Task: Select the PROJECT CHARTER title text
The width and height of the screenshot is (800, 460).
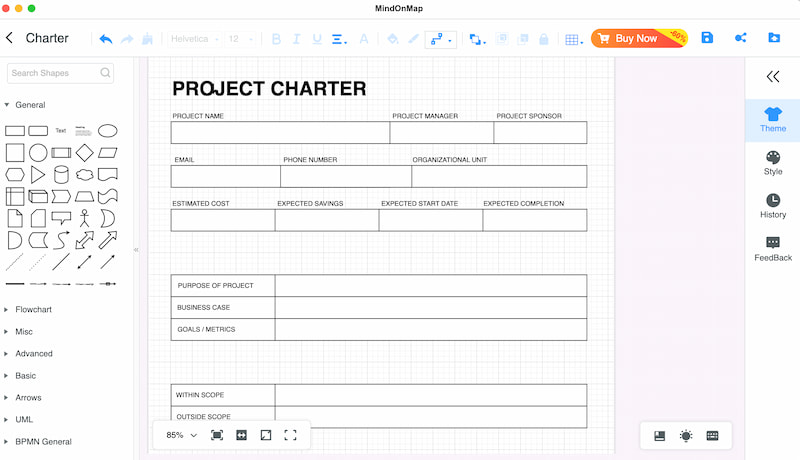Action: click(x=269, y=89)
